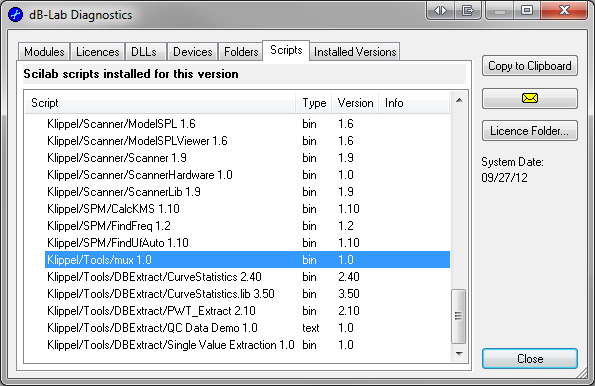Screen dimensions: 595x386
Task: Sort list by Type column header
Action: (314, 103)
